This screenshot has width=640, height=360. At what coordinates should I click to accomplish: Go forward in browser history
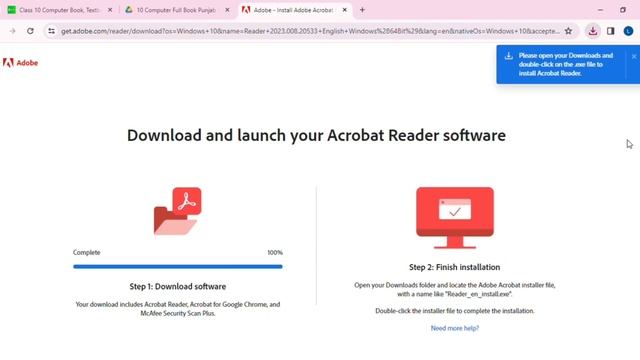tap(12, 31)
